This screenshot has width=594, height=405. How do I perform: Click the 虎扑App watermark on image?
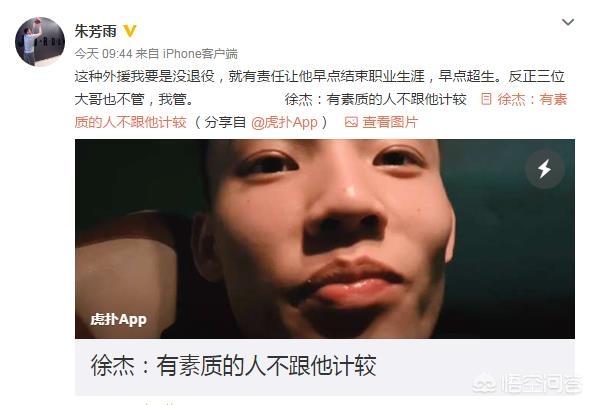119,319
